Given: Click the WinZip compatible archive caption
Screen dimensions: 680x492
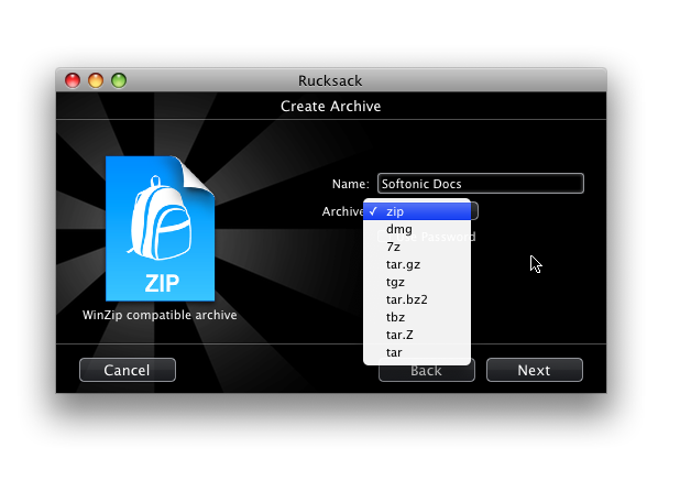Looking at the screenshot, I should coord(160,315).
